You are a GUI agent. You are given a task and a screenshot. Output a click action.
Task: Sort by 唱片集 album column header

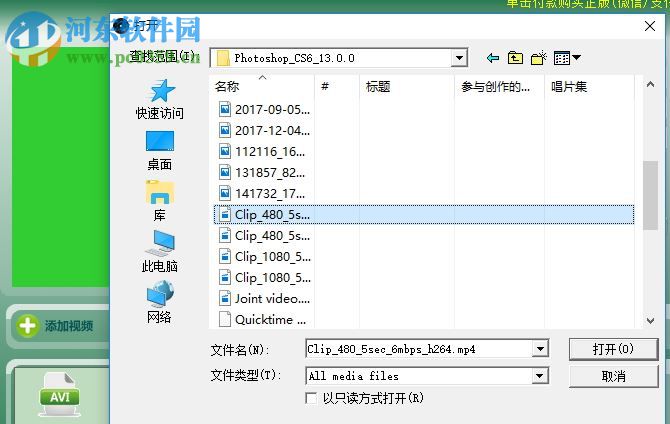tap(590, 87)
